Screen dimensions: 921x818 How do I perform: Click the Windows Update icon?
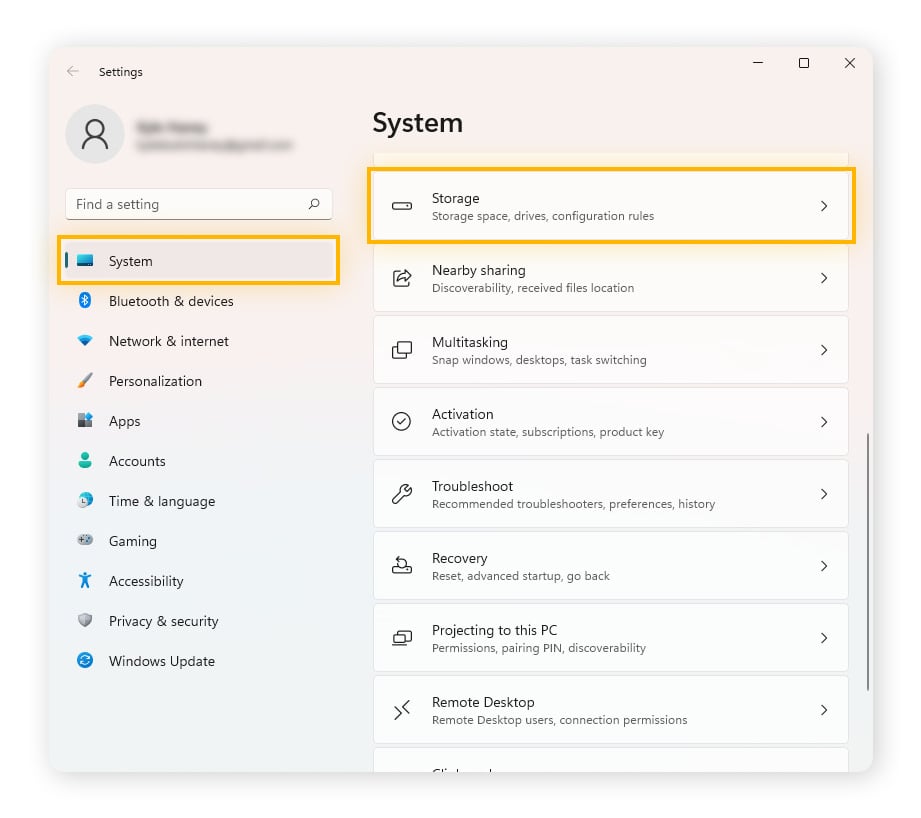(x=86, y=660)
